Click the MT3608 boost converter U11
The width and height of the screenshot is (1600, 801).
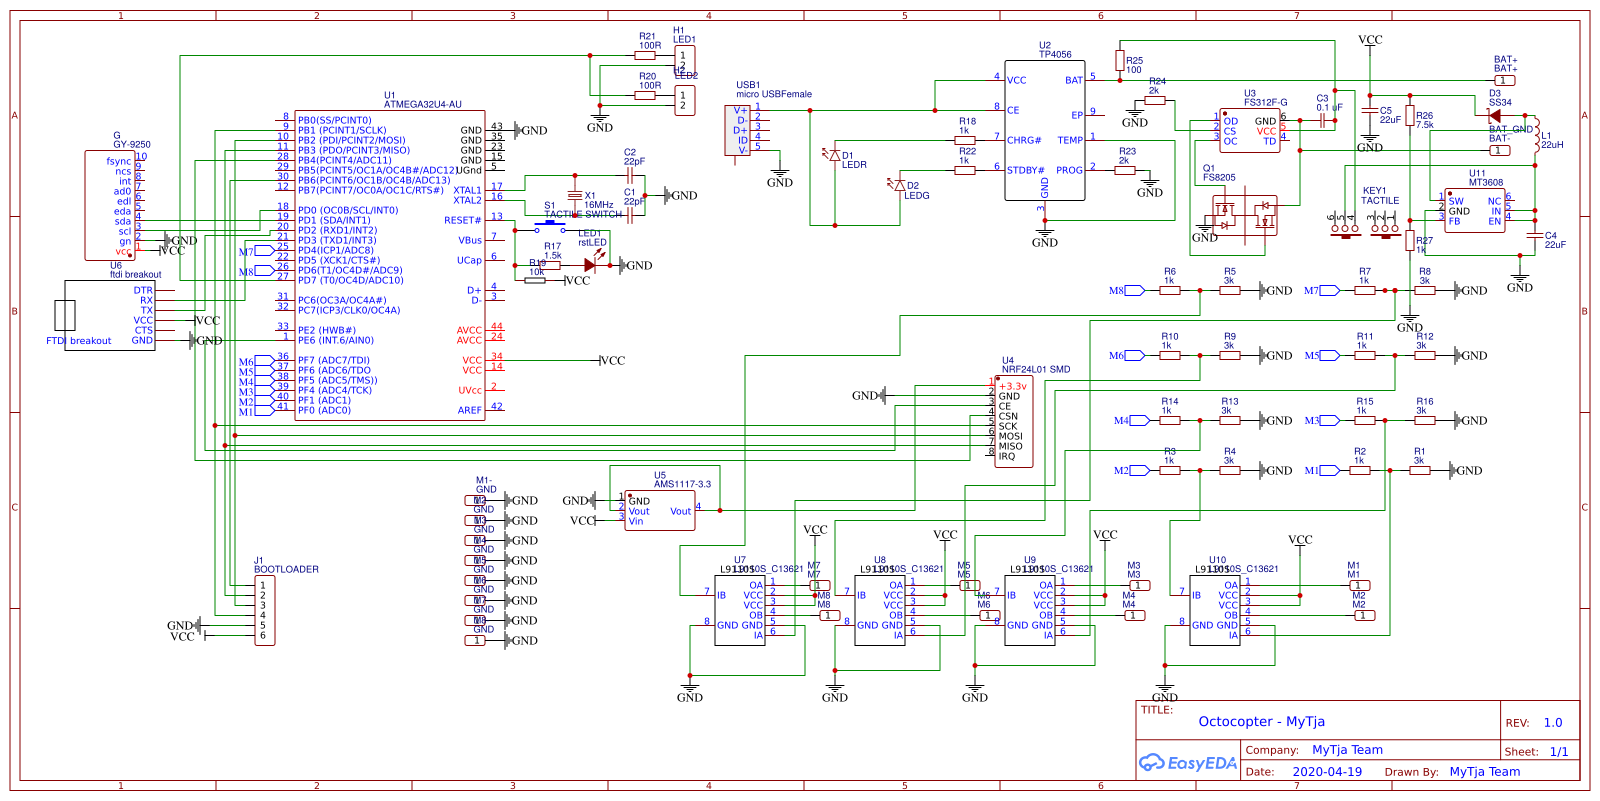1474,210
